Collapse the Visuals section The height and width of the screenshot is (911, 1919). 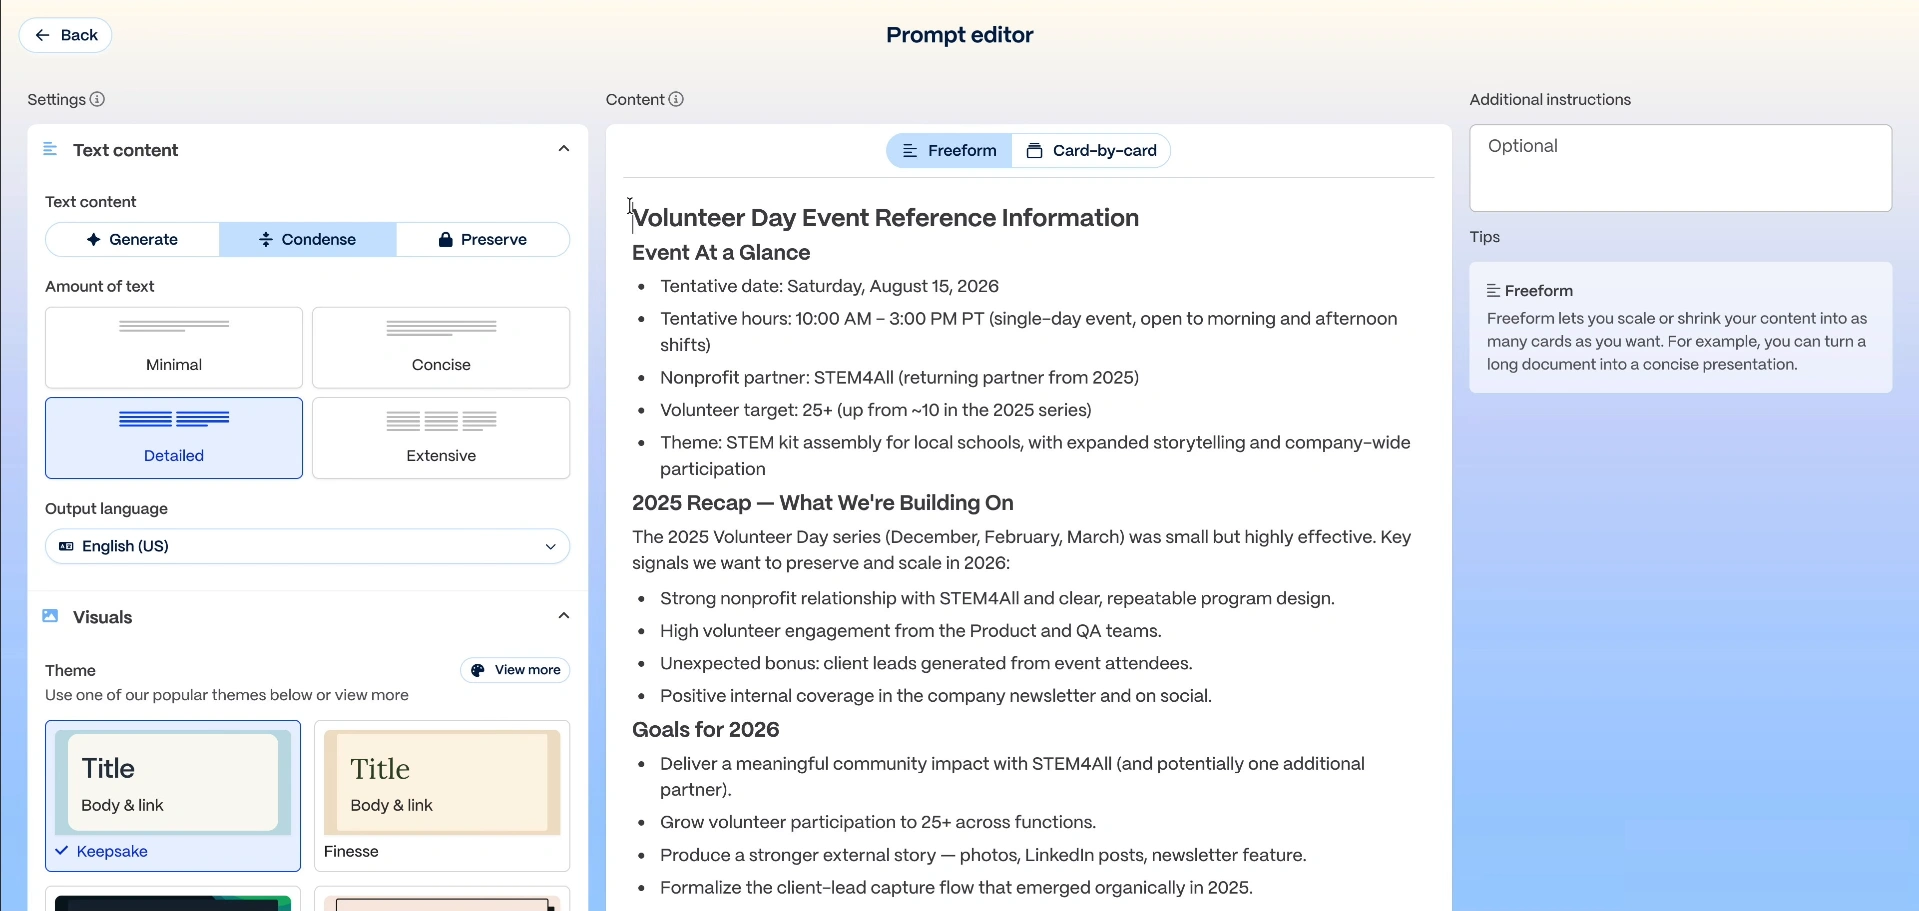(564, 616)
